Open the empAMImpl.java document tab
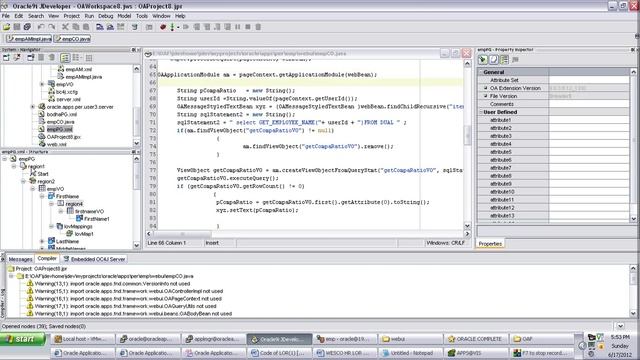Screen dimensions: 640x360 coord(29,39)
